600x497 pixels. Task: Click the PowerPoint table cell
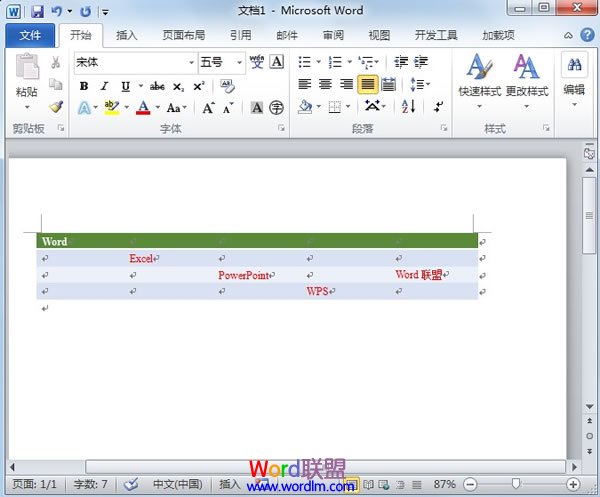259,275
